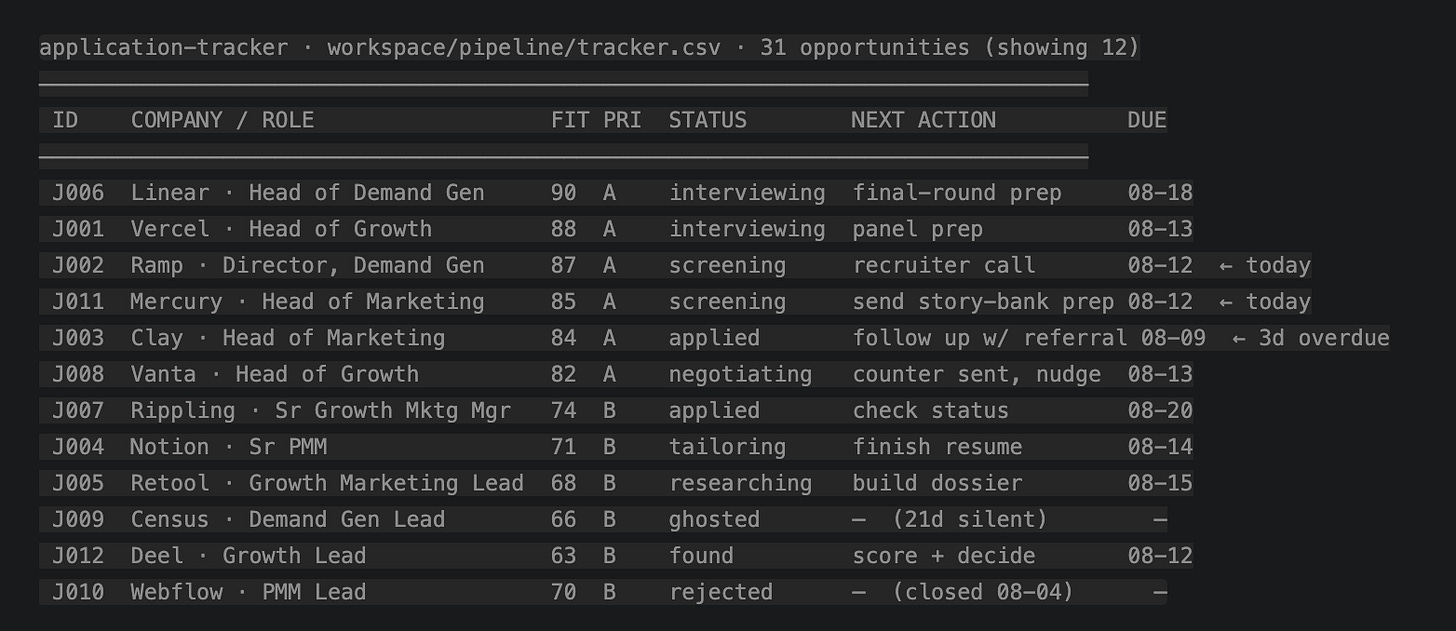Click 'build dossier' next action for Retool

click(x=937, y=483)
